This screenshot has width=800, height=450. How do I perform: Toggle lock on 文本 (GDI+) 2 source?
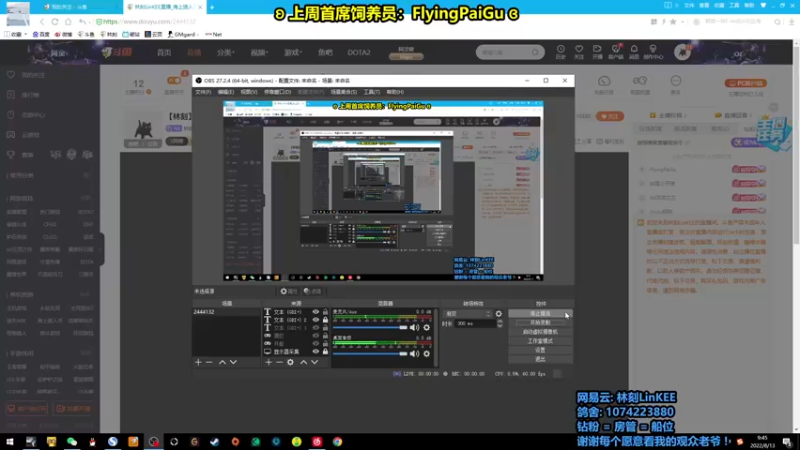pos(325,320)
